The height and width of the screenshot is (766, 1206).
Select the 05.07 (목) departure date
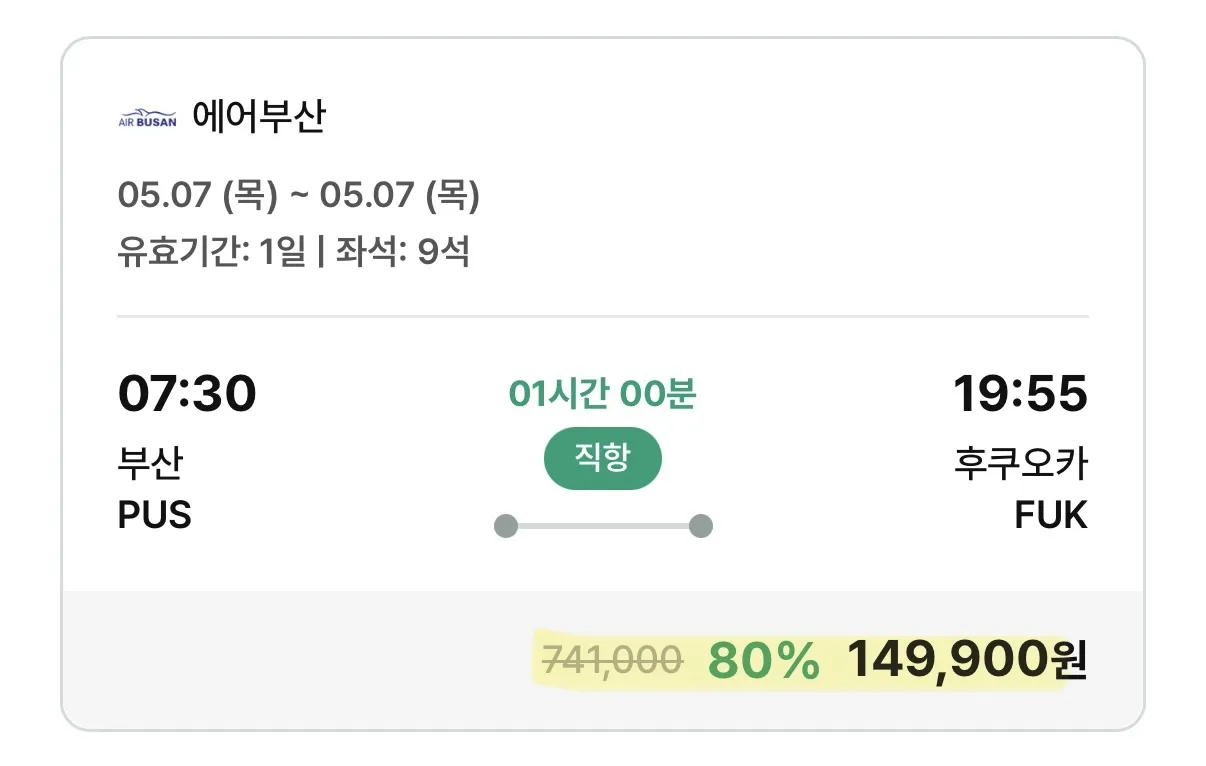point(195,196)
